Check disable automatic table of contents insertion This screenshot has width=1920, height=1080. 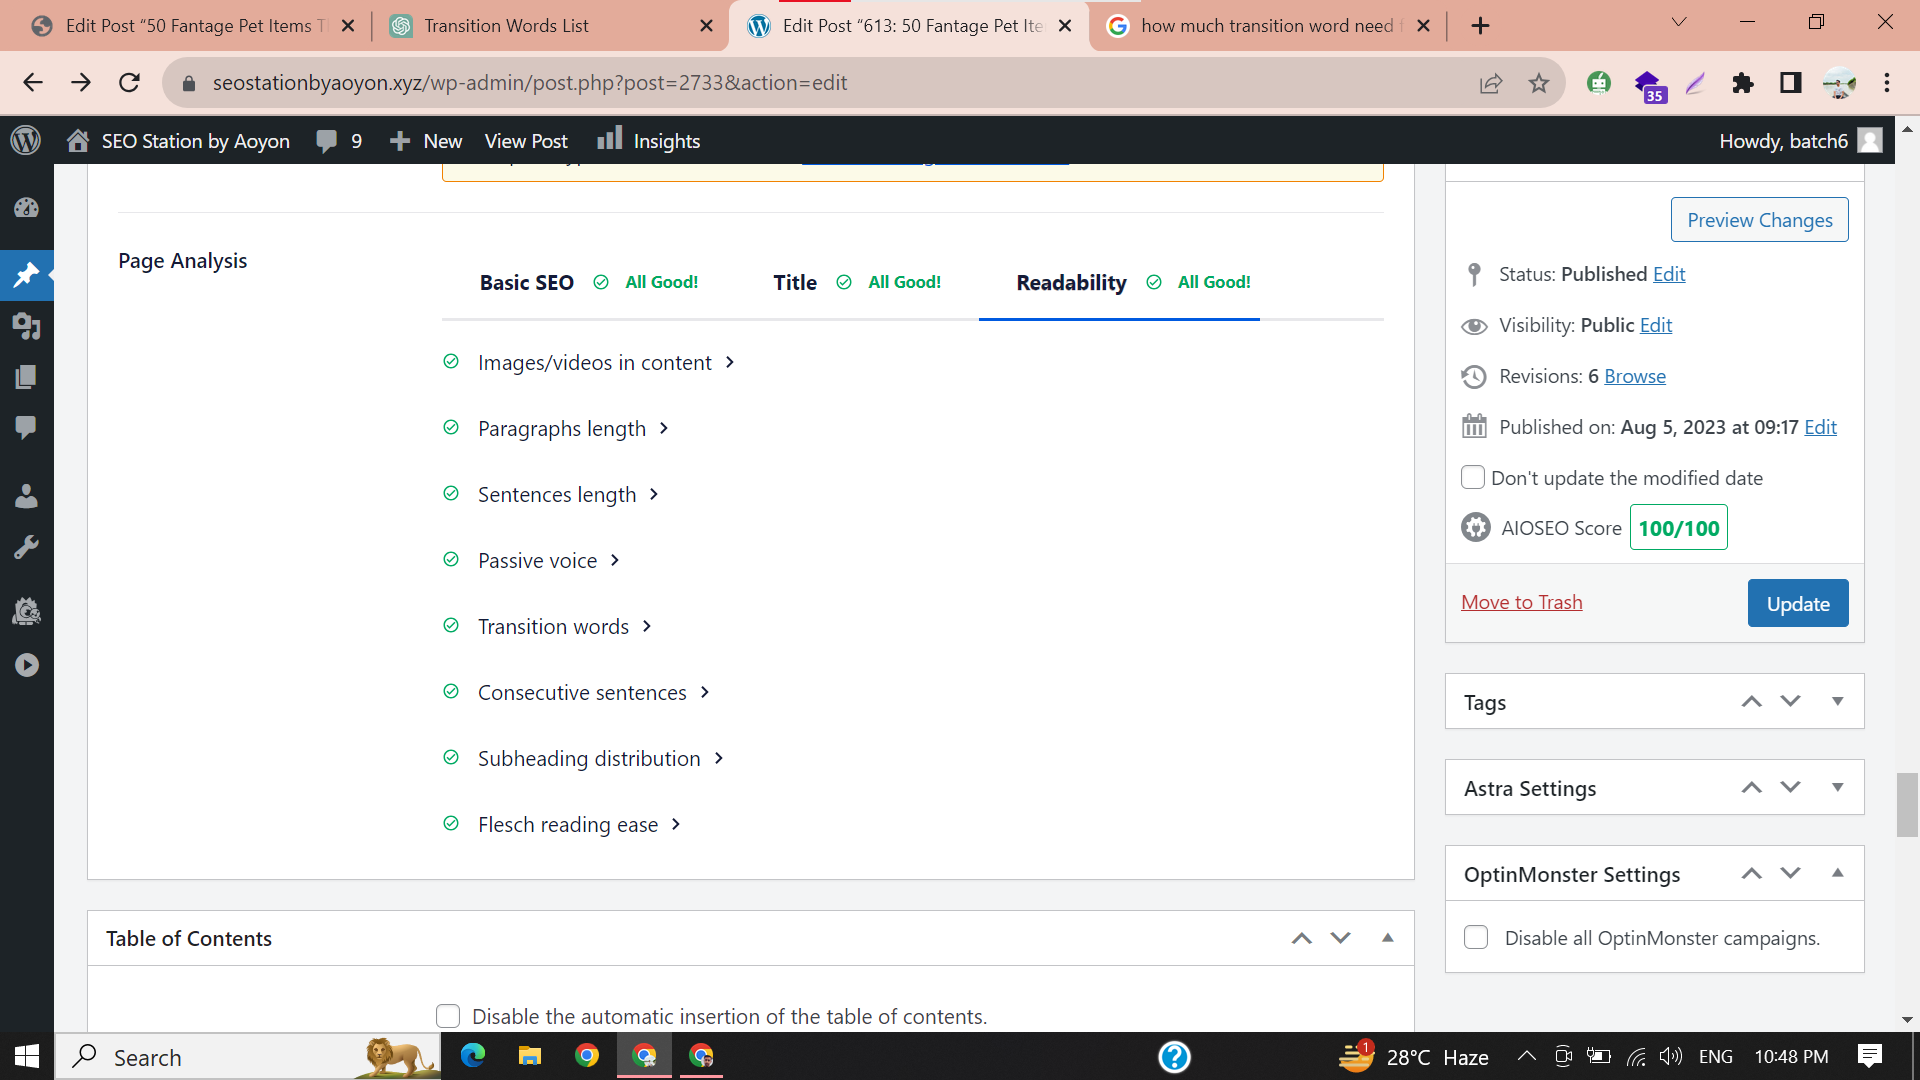(x=448, y=1015)
